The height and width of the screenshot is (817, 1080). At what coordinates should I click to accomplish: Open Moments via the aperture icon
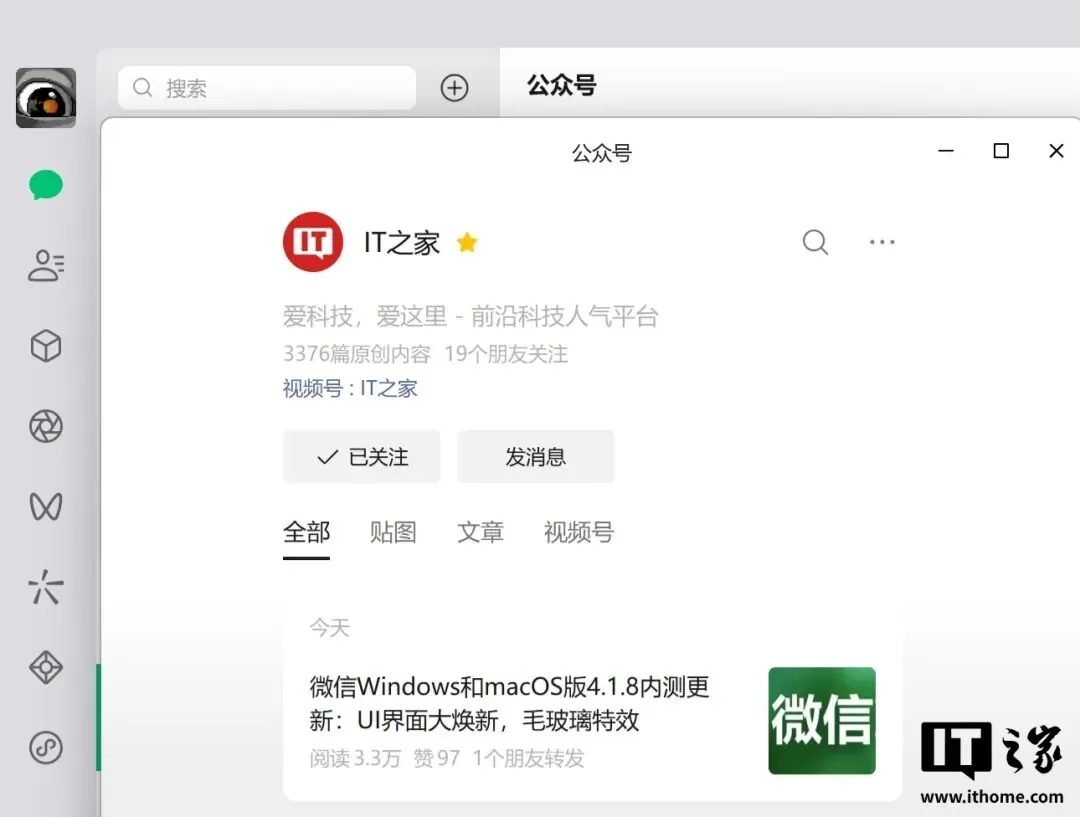44,427
